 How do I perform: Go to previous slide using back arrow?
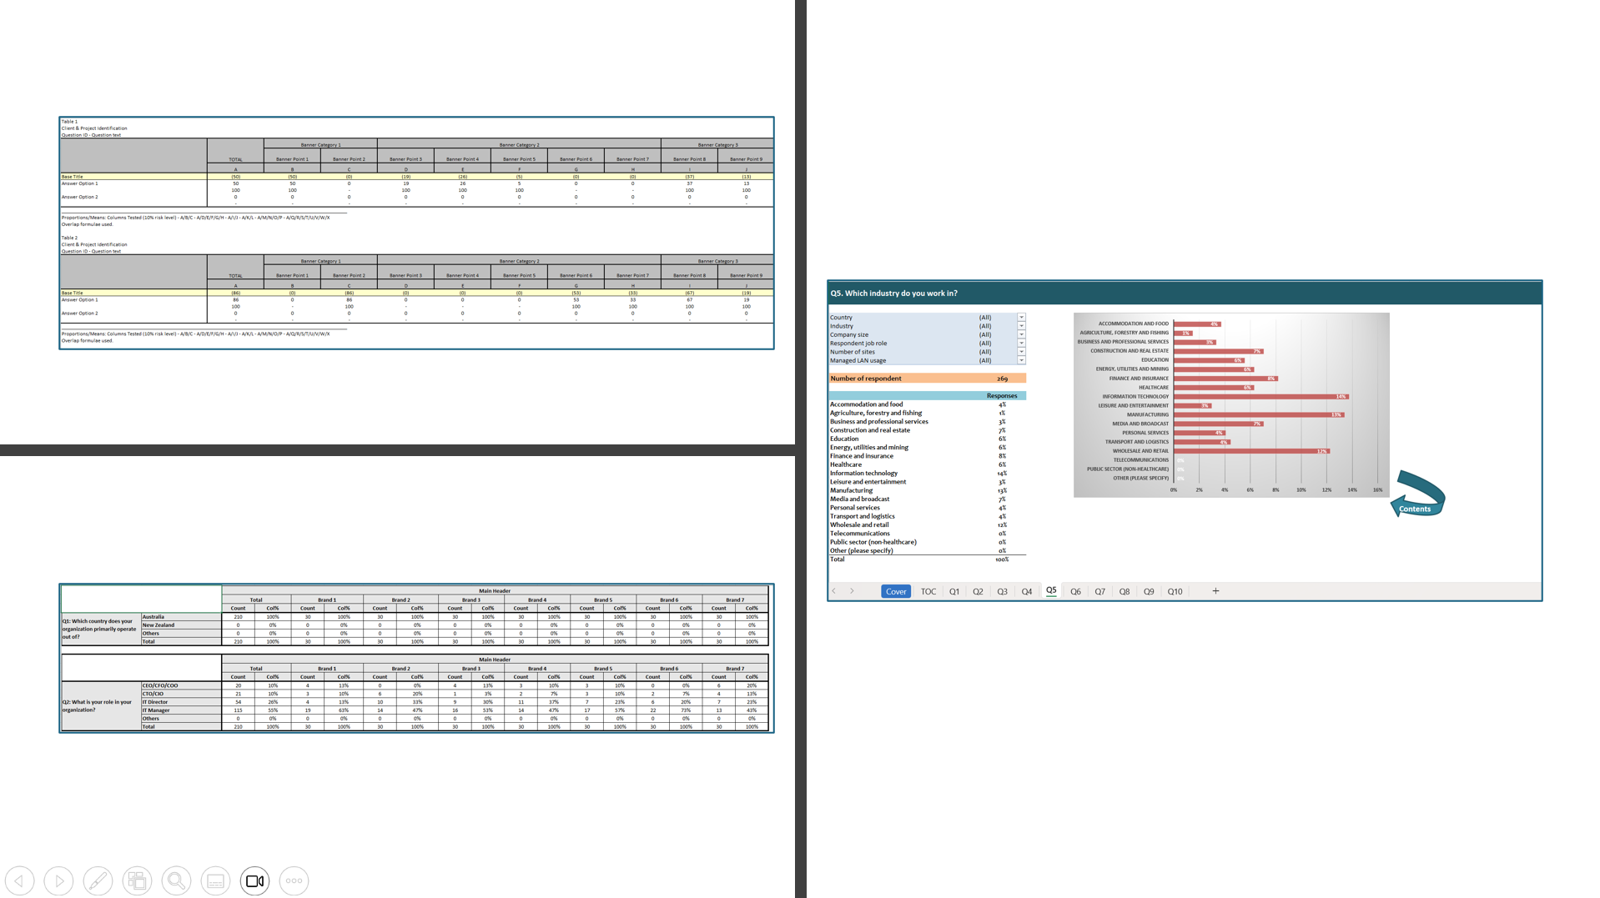click(x=20, y=881)
